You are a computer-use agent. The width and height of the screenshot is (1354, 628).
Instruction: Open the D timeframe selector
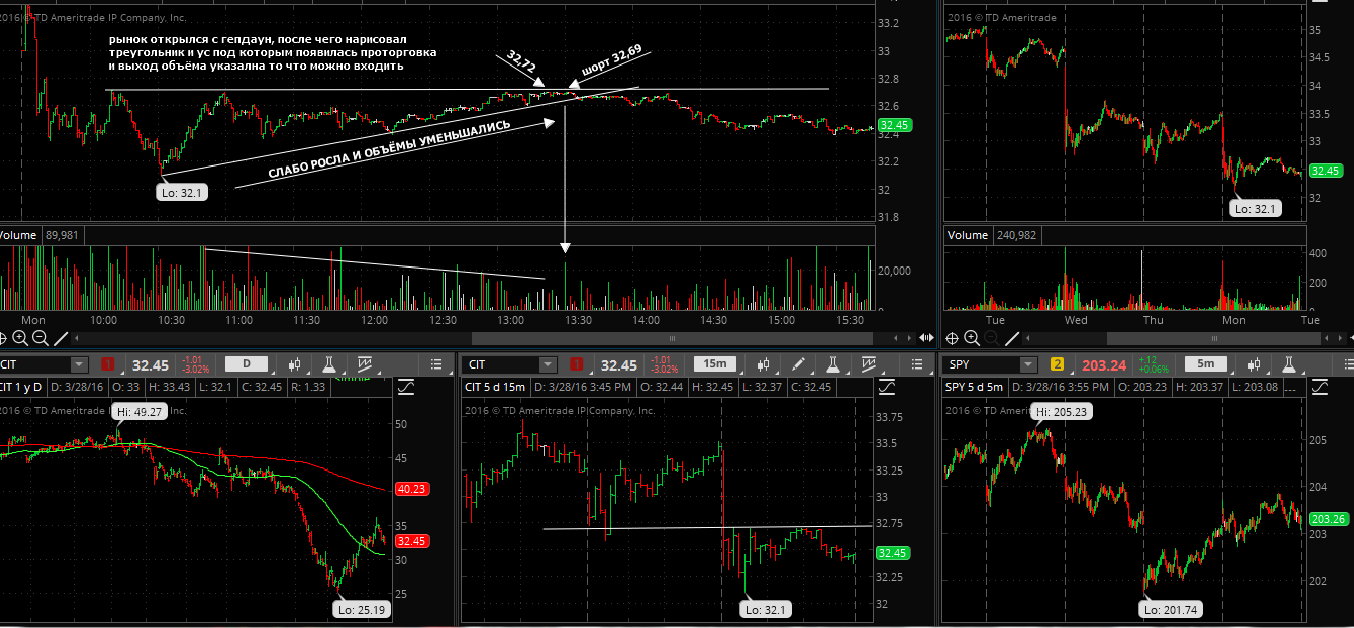pos(246,364)
